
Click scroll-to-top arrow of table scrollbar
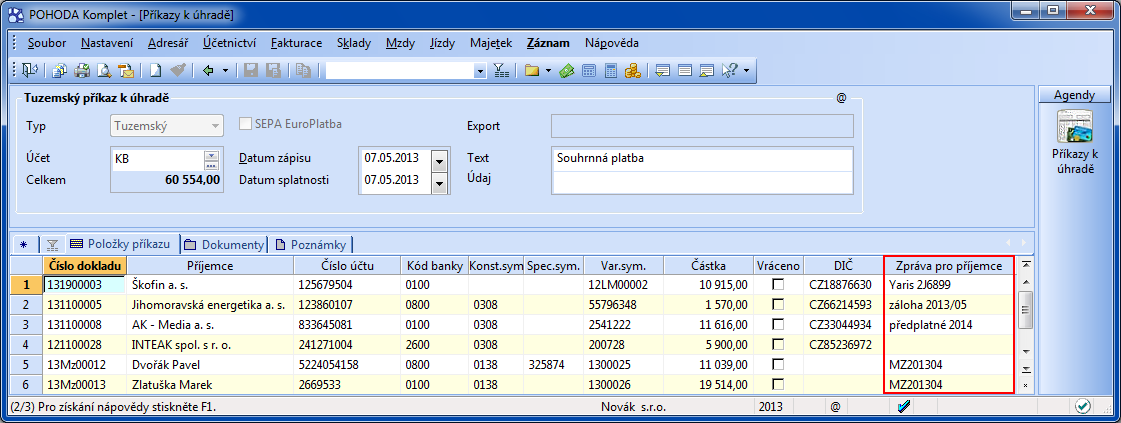point(1026,264)
